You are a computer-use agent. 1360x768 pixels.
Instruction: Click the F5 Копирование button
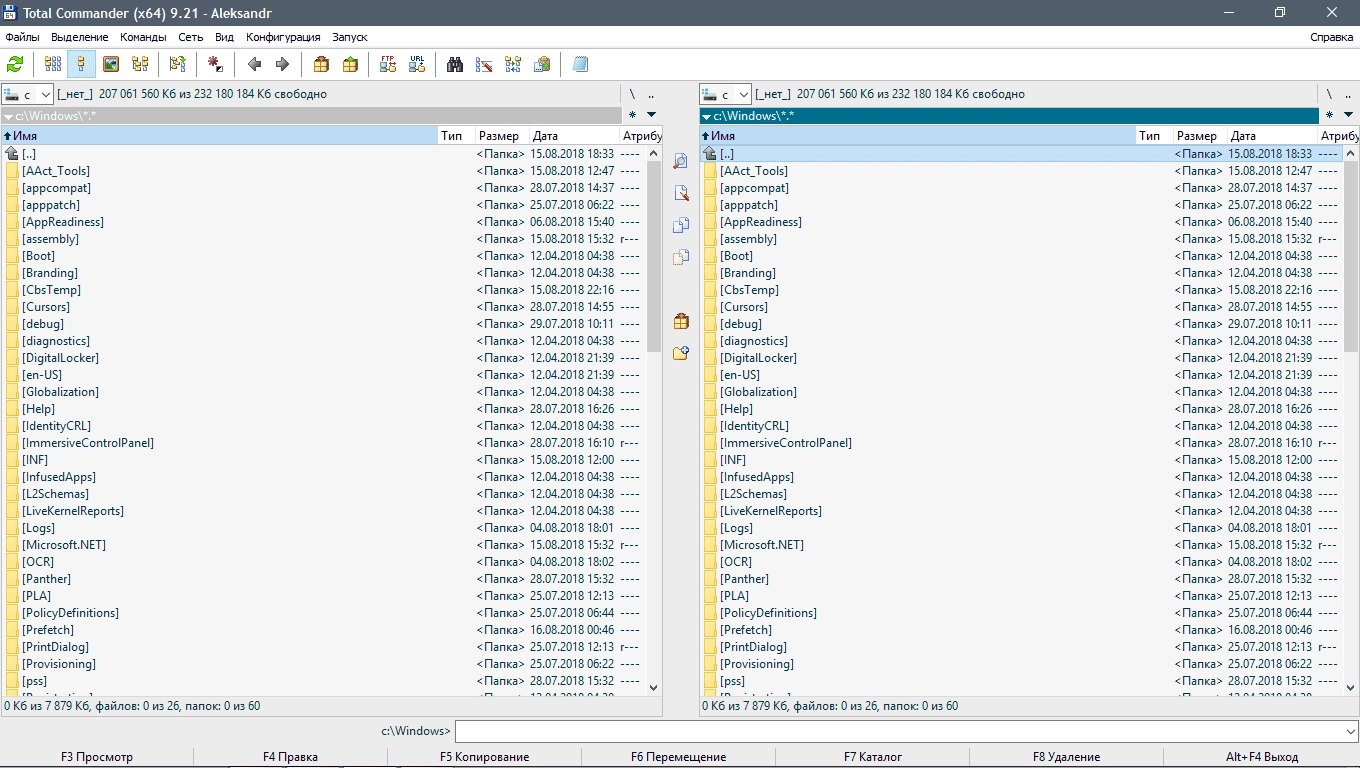484,757
